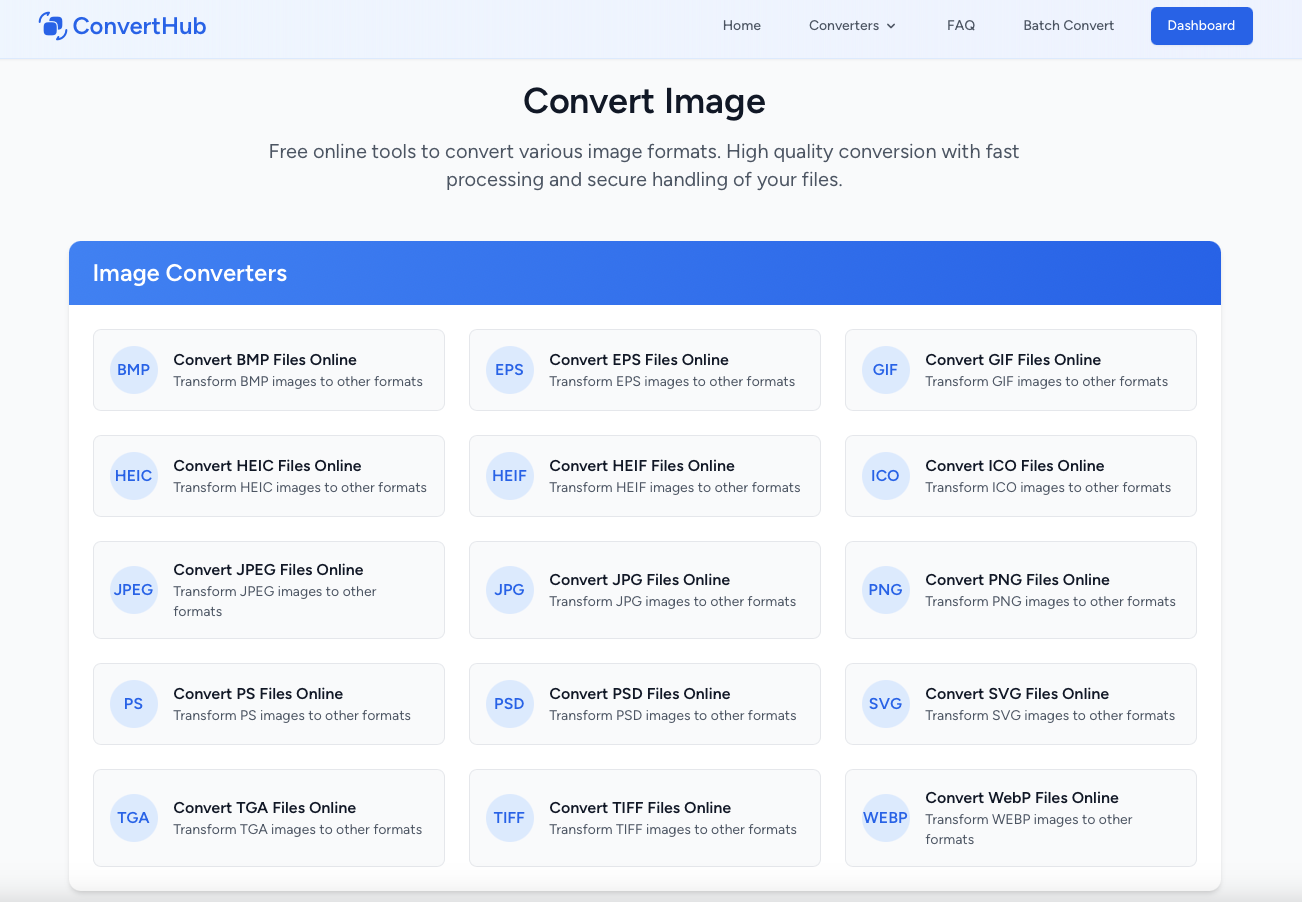Click the SVG format badge icon
The image size is (1302, 902).
pos(886,704)
